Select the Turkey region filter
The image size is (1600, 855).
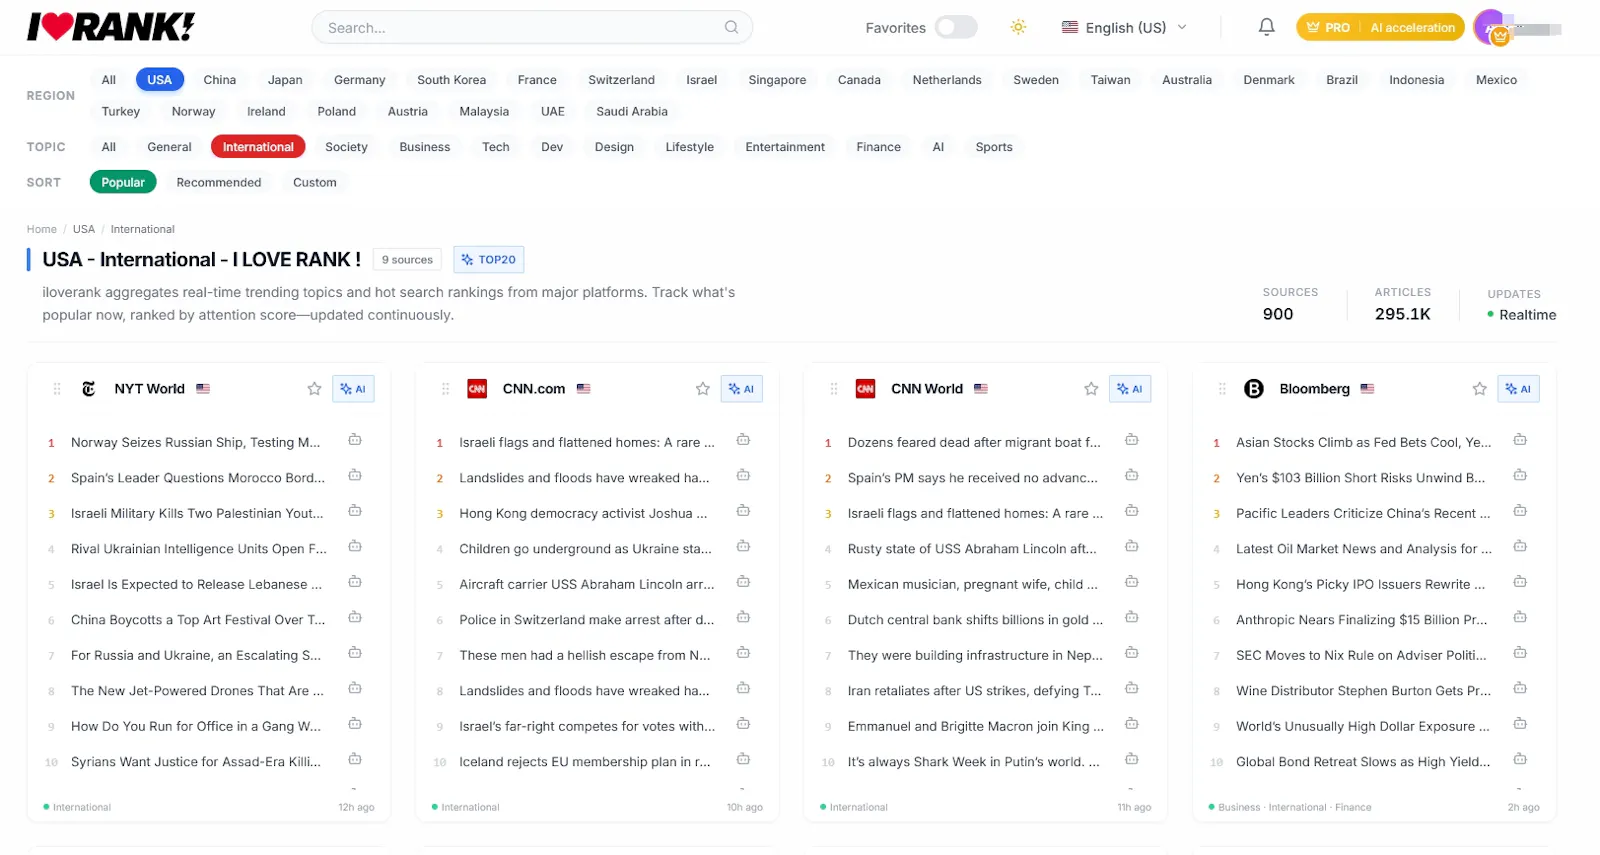121,112
